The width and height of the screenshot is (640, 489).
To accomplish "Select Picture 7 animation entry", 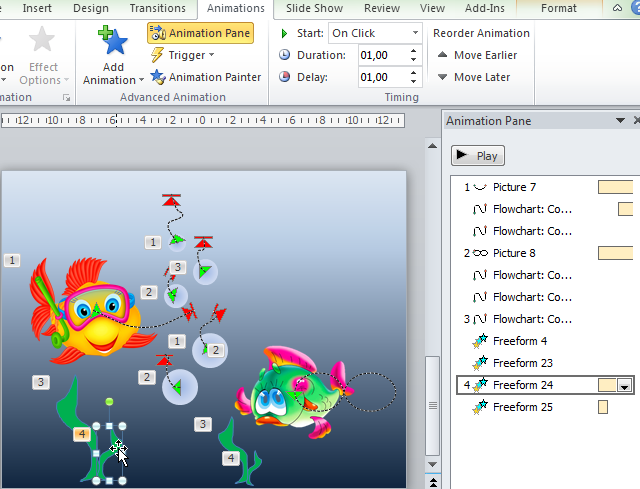I will (x=514, y=187).
